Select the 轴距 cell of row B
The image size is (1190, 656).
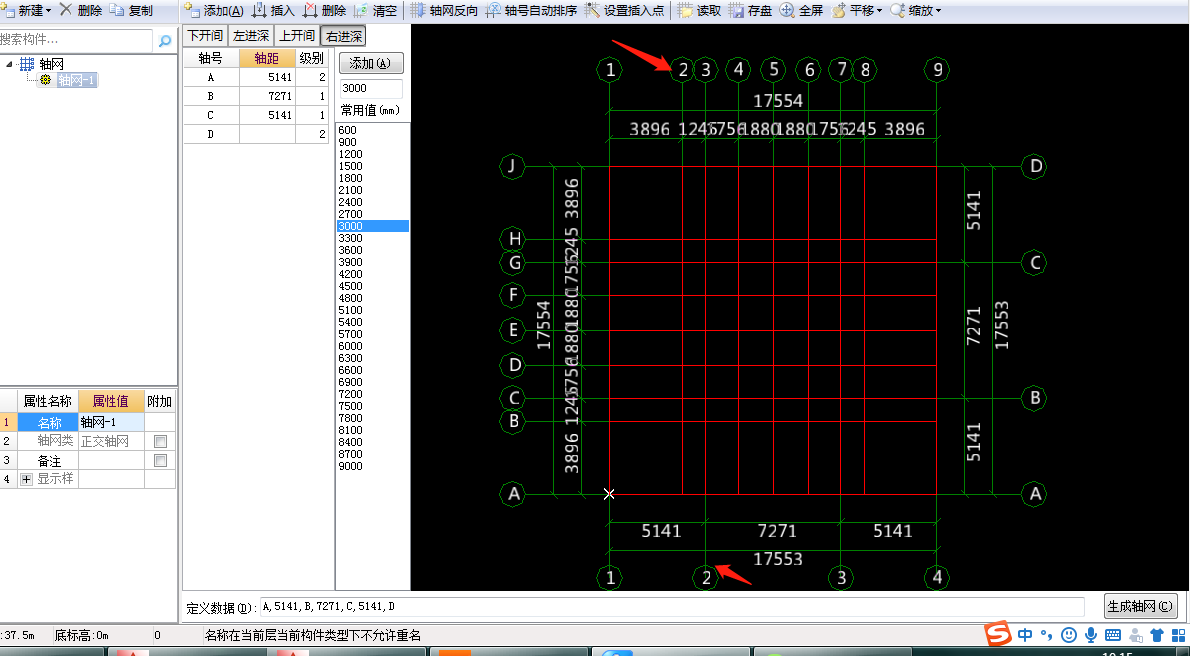coord(267,96)
